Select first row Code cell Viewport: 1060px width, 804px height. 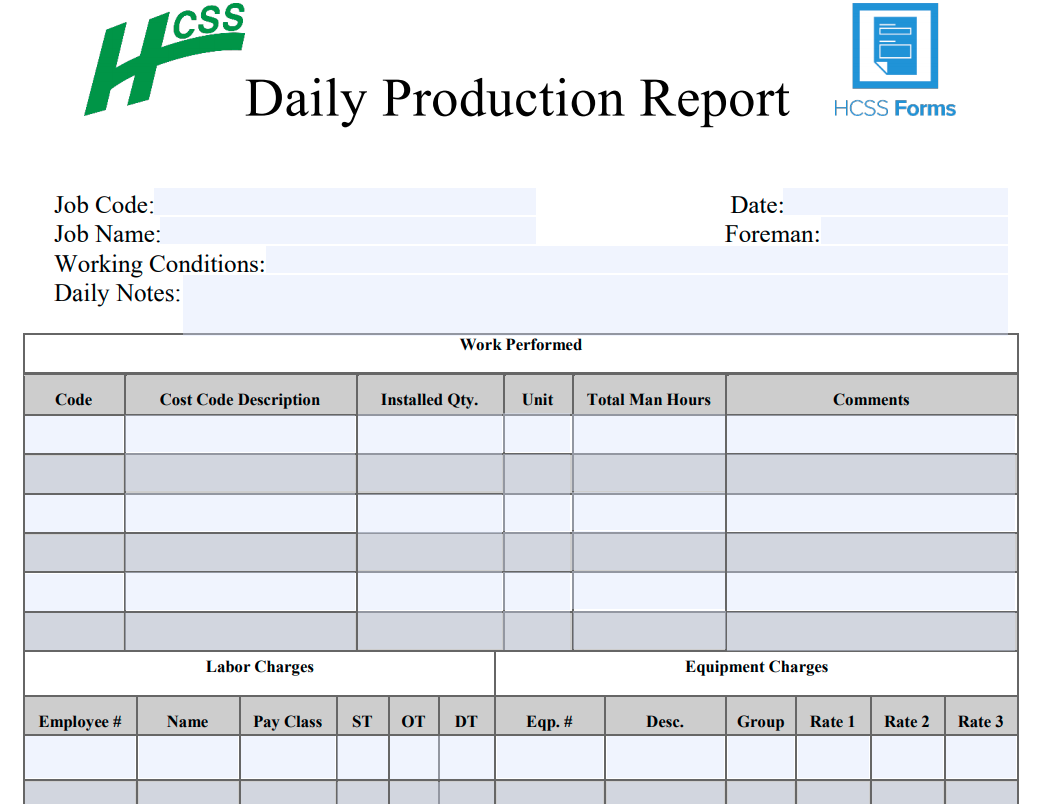(x=74, y=435)
